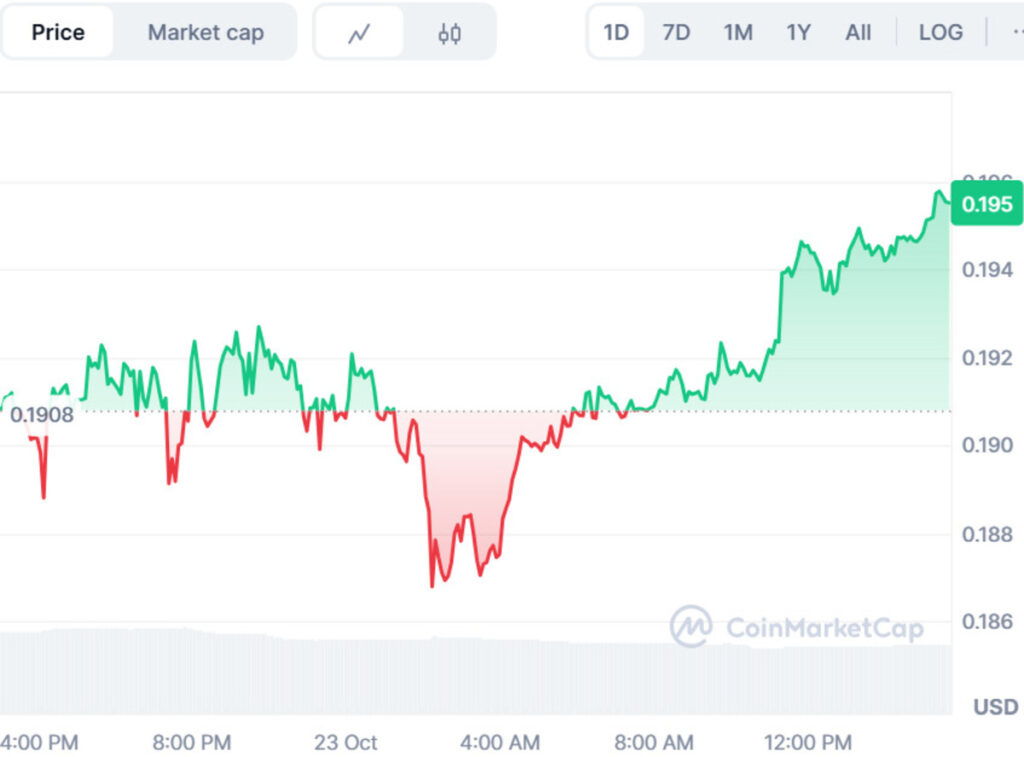This screenshot has width=1024, height=757.
Task: Click the 0.1908 baseline price label
Action: [41, 413]
